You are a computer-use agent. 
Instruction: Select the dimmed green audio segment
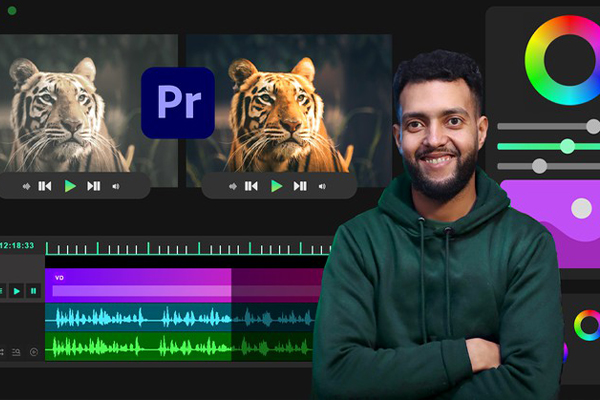pyautogui.click(x=272, y=346)
